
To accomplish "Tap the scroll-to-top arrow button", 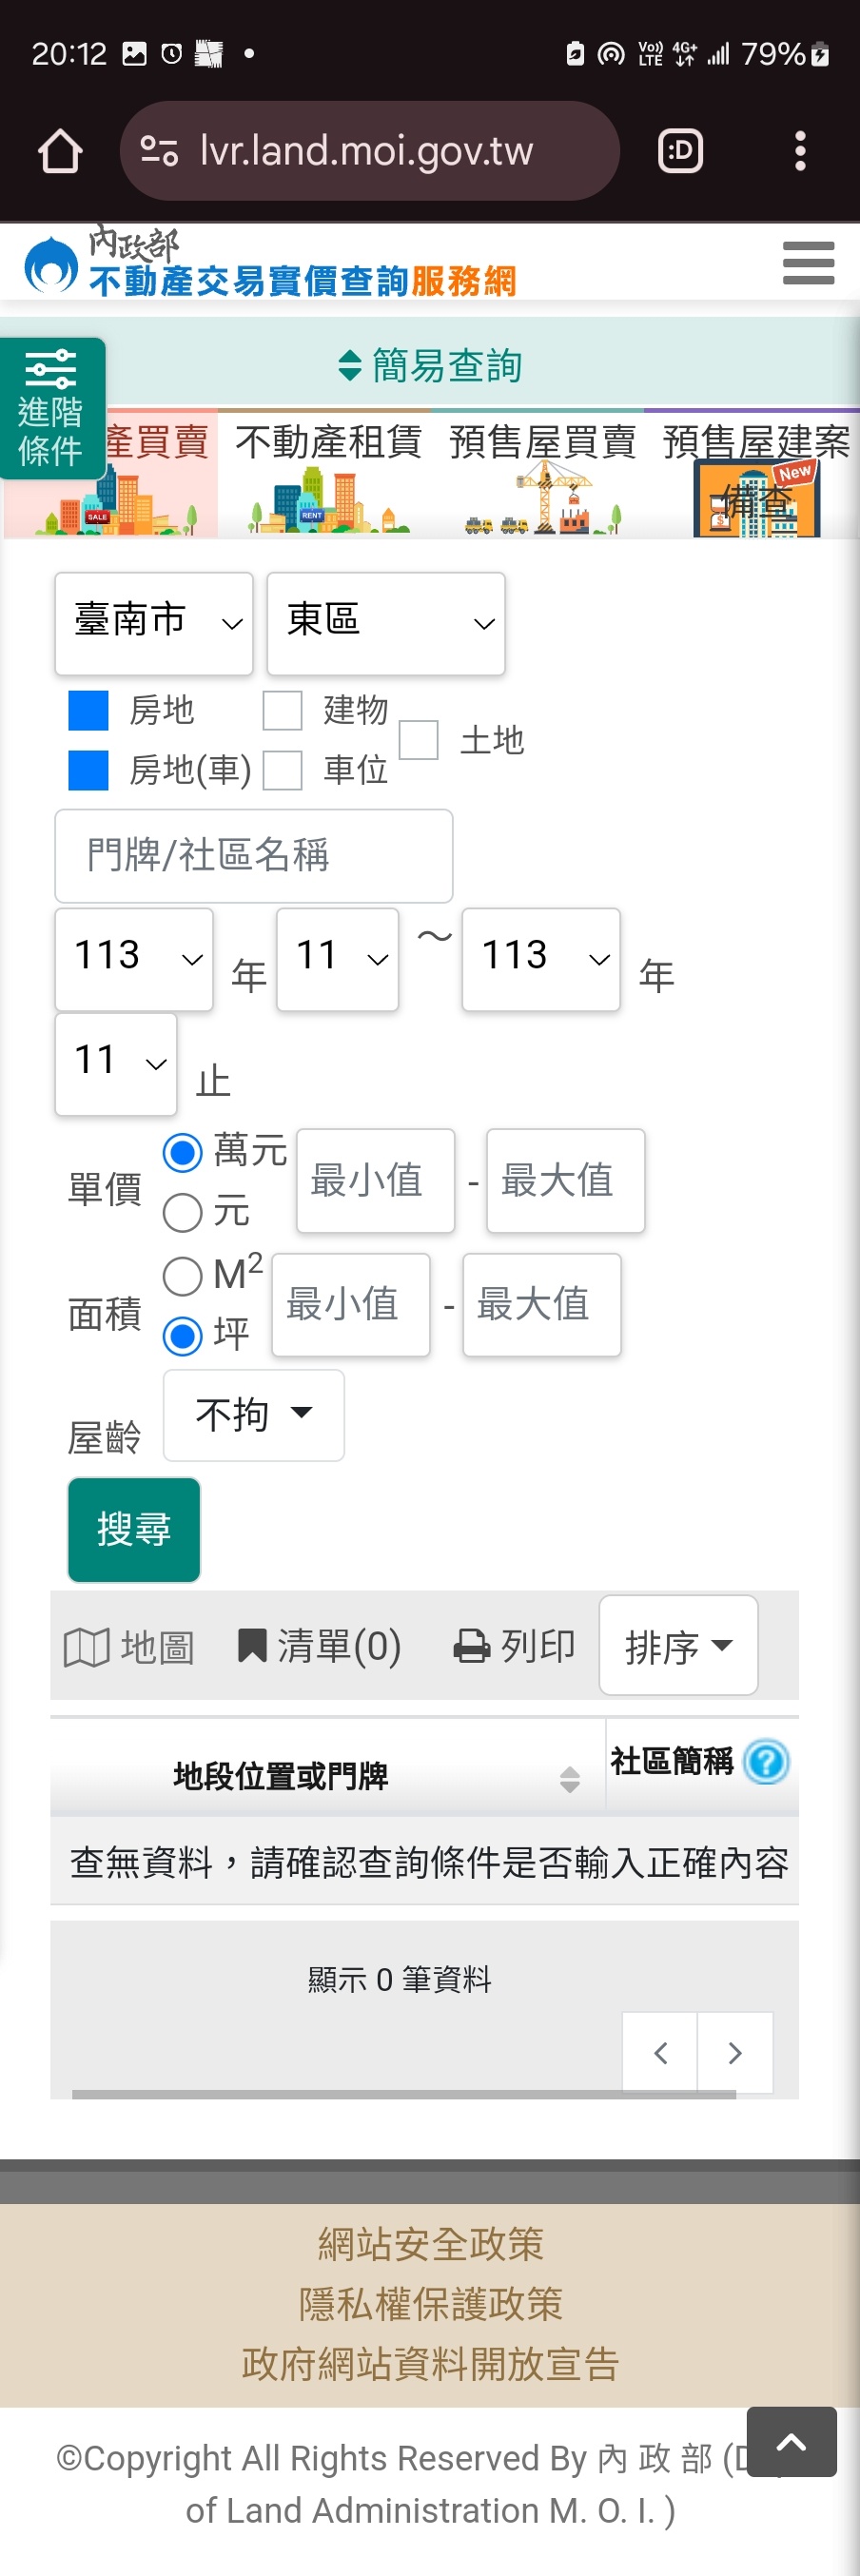I will (x=791, y=2441).
